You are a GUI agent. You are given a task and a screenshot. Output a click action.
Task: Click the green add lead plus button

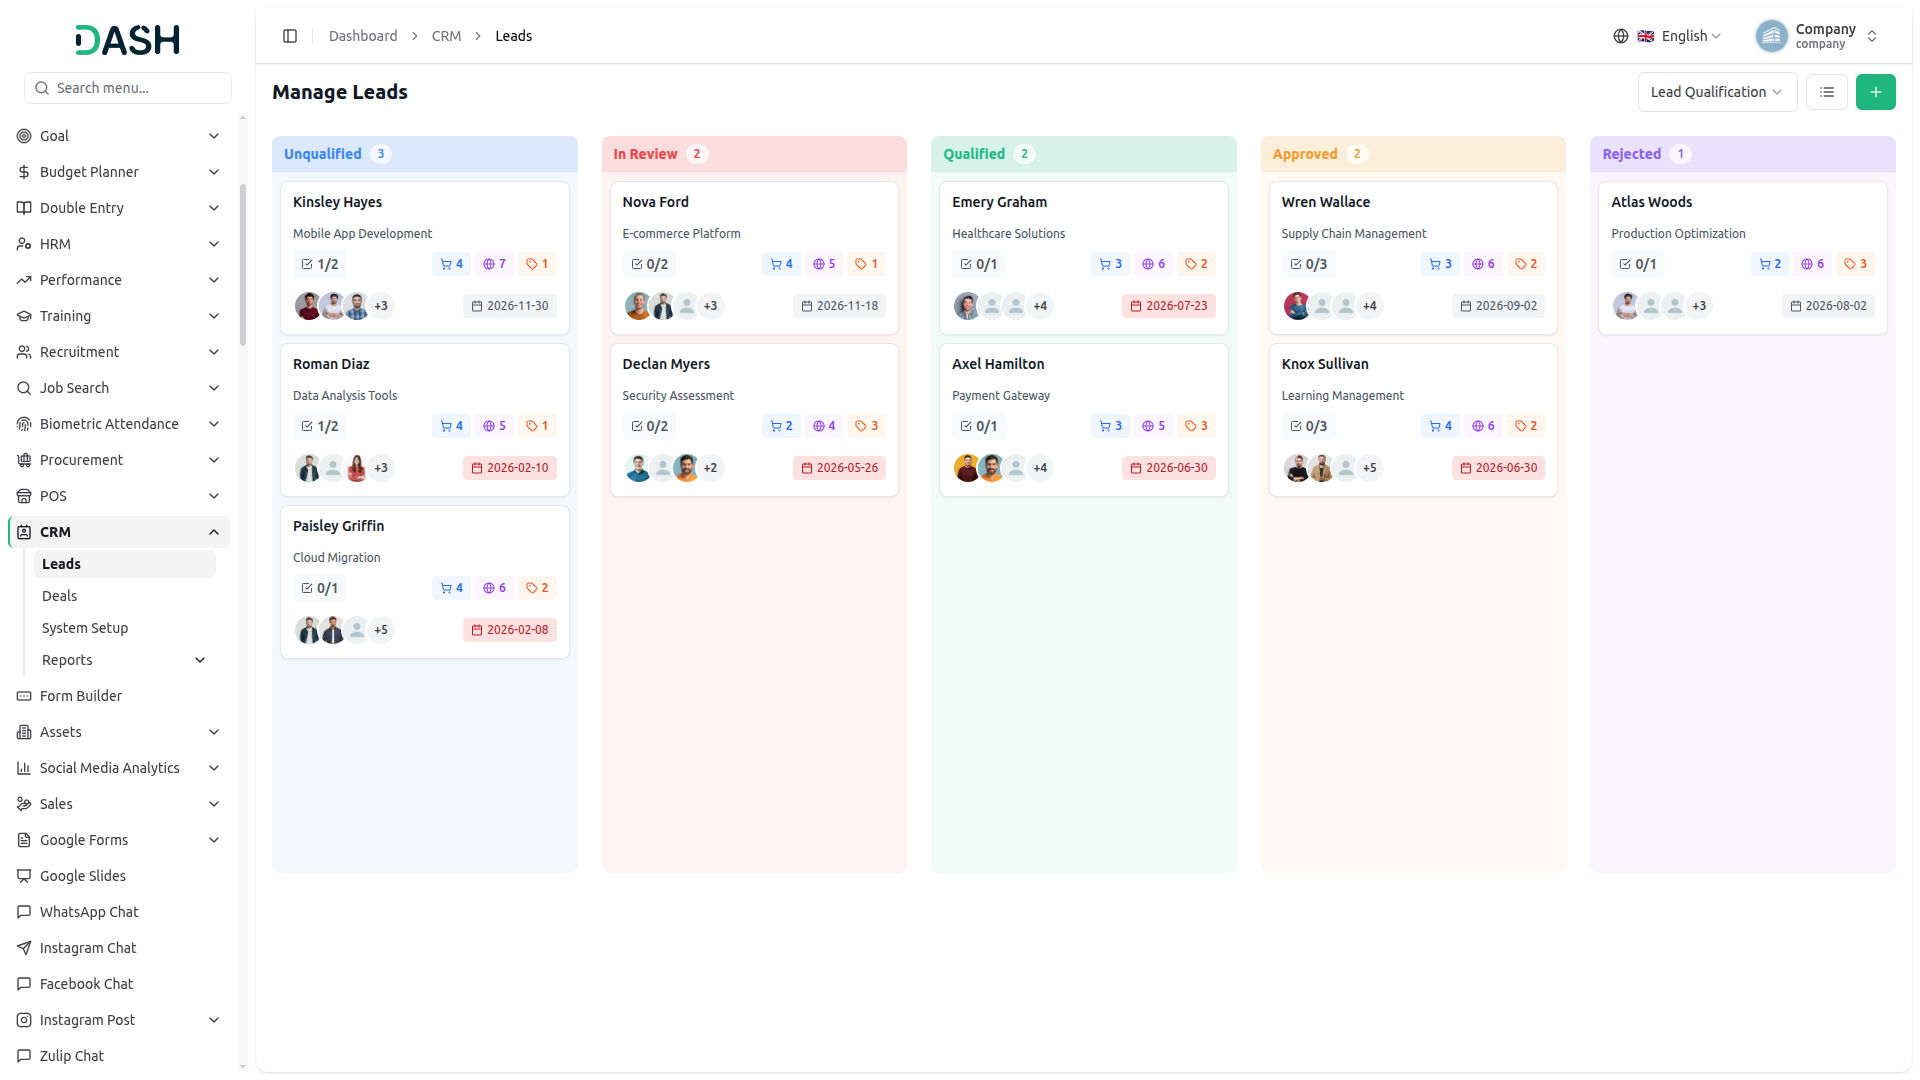coord(1875,92)
